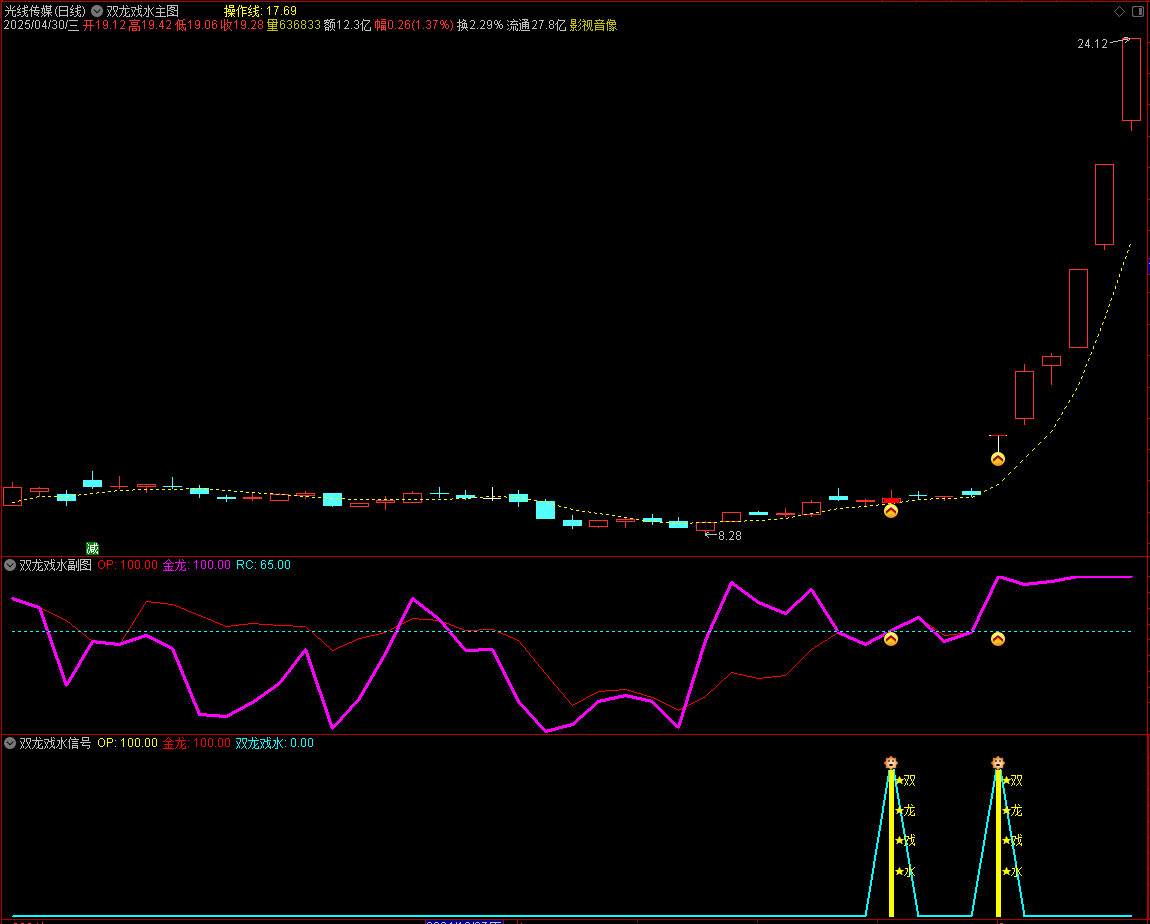Click the left arrow icon in 副图 panel
The height and width of the screenshot is (924, 1150).
pyautogui.click(x=890, y=639)
